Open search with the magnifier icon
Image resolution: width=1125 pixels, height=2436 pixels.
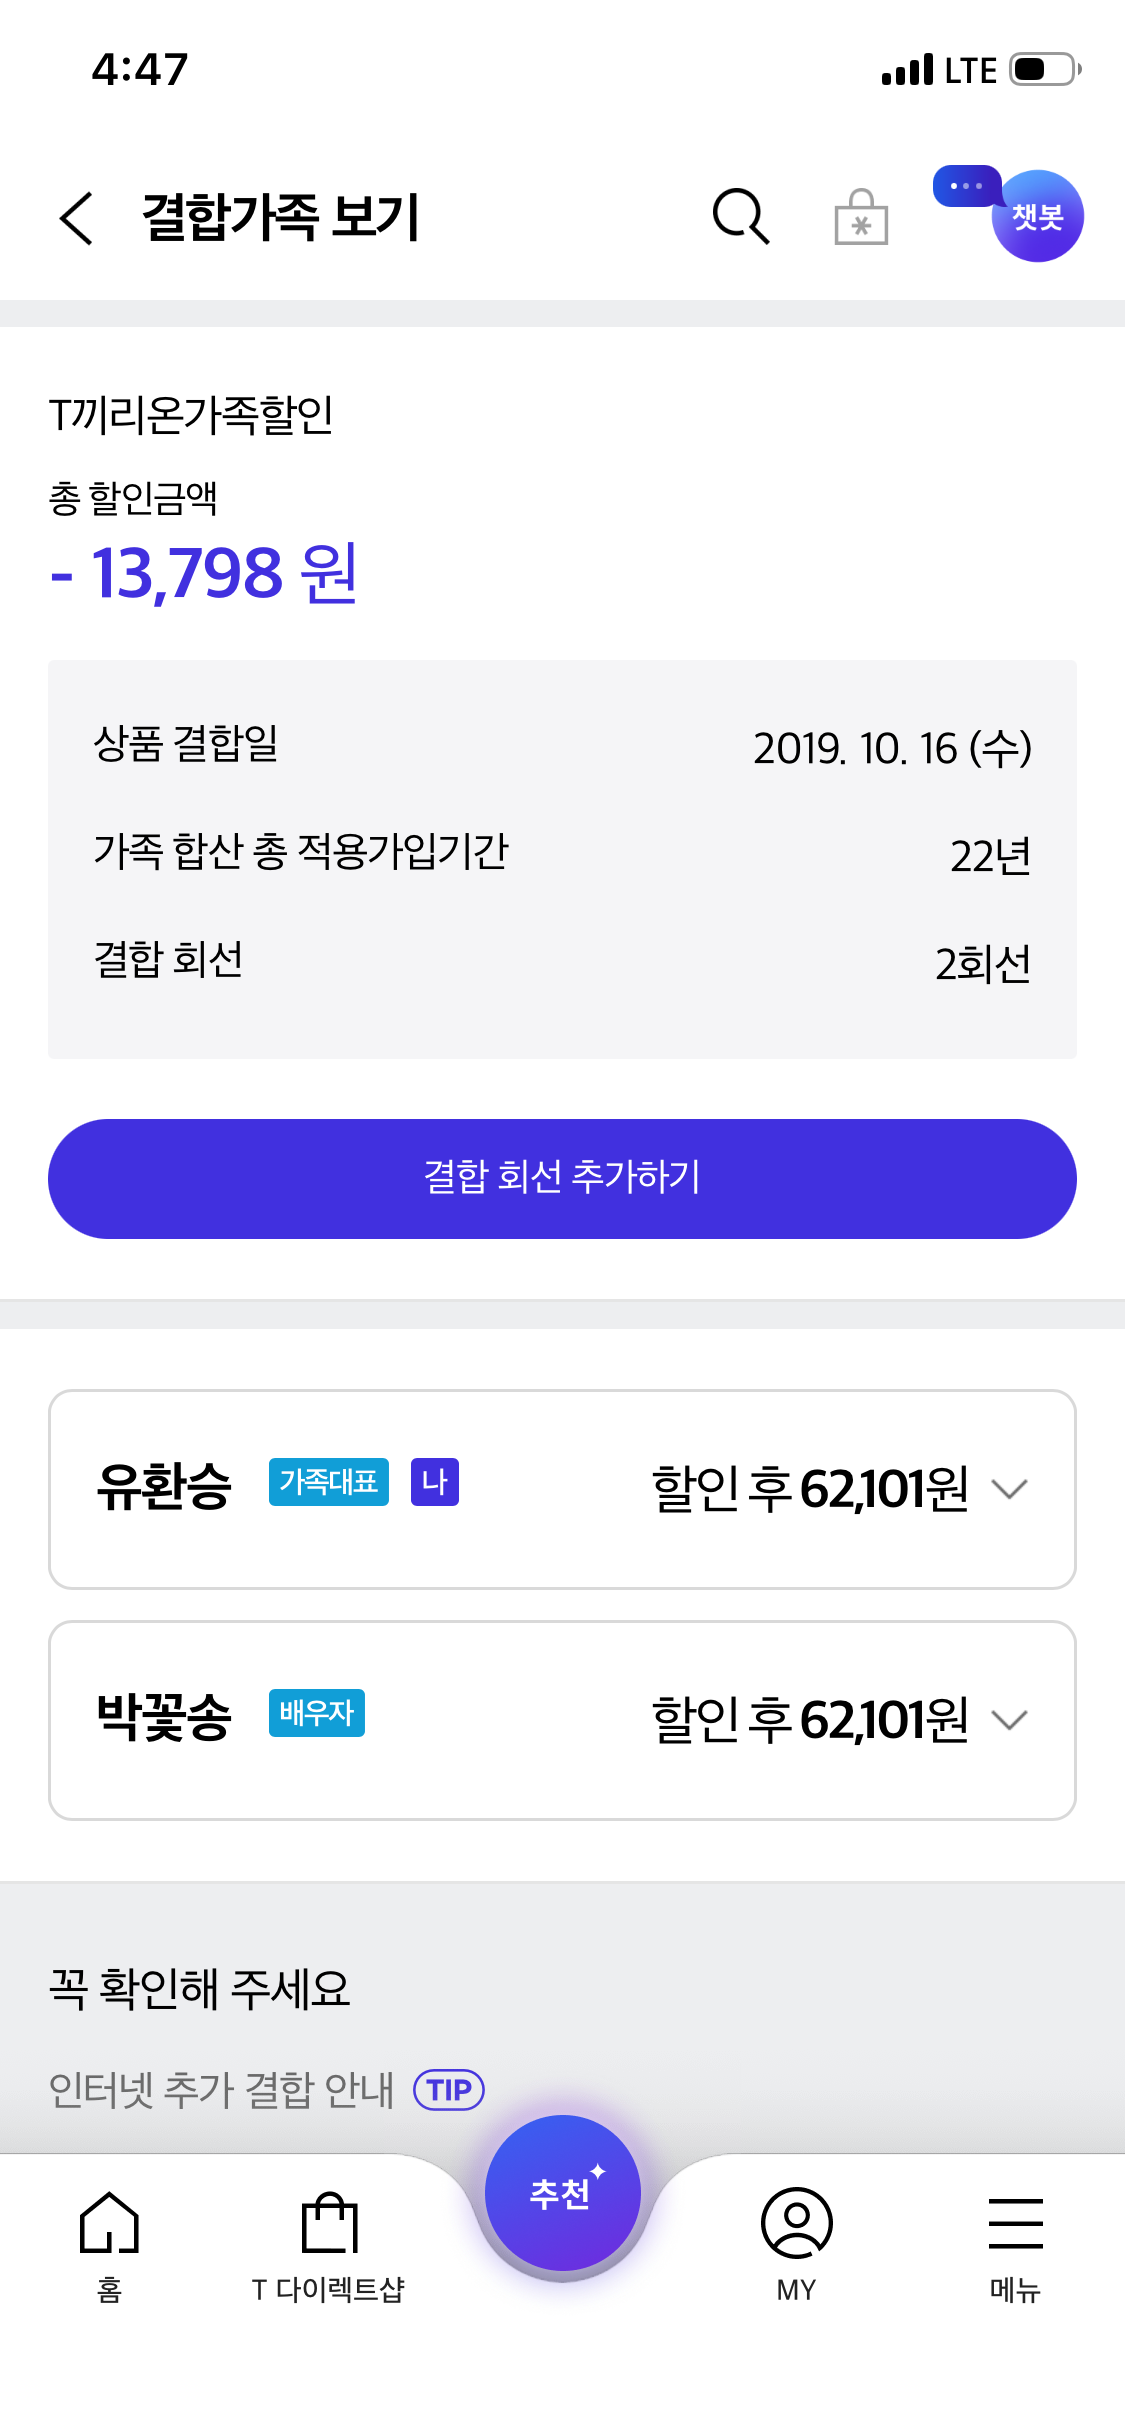740,216
